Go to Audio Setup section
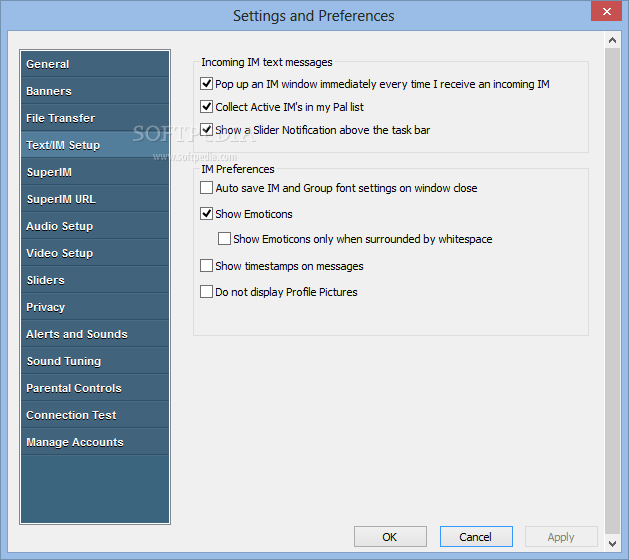 (59, 226)
